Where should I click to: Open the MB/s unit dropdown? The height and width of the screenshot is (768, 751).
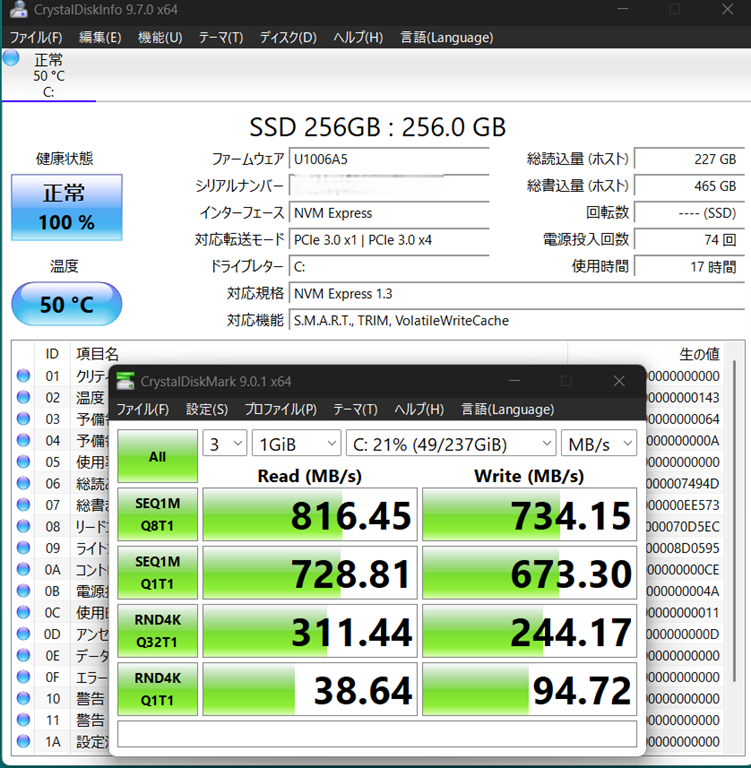pyautogui.click(x=599, y=444)
